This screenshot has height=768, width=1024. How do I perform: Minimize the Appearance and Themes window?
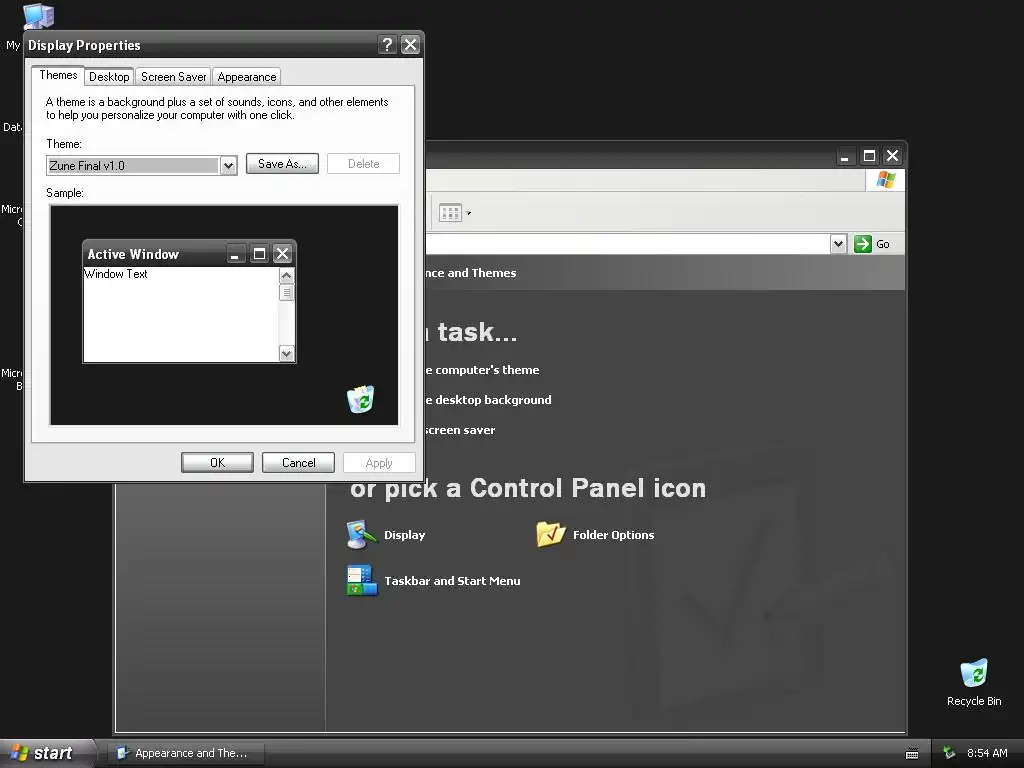click(845, 156)
